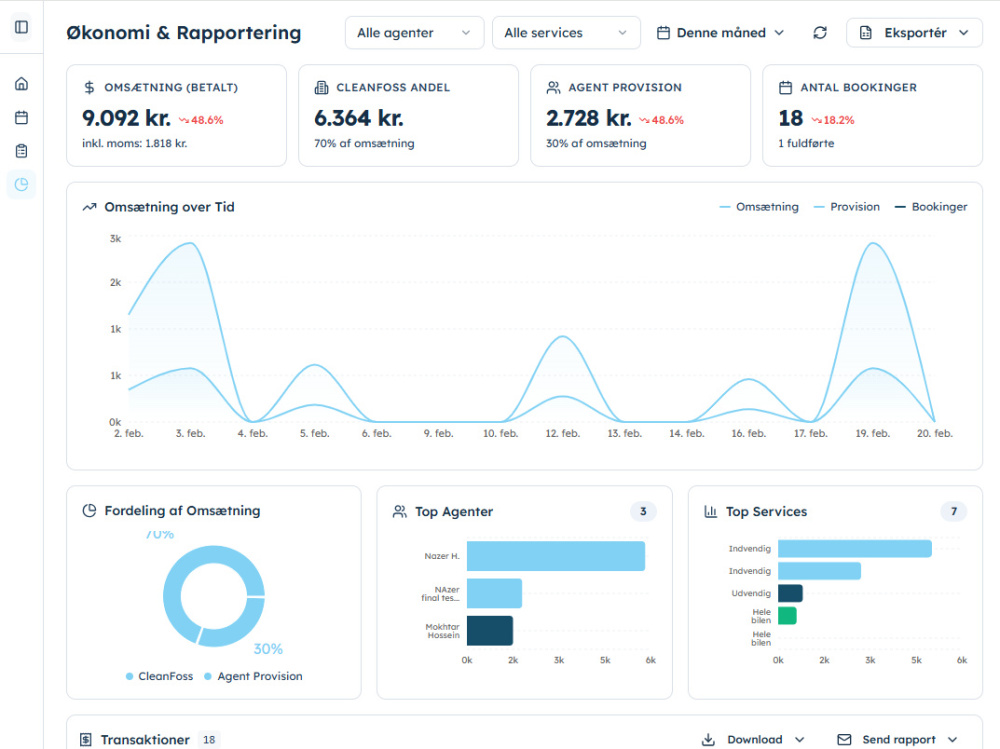Viewport: 1000px width, 749px height.
Task: Select the pie chart reporting sidebar icon
Action: point(21,184)
